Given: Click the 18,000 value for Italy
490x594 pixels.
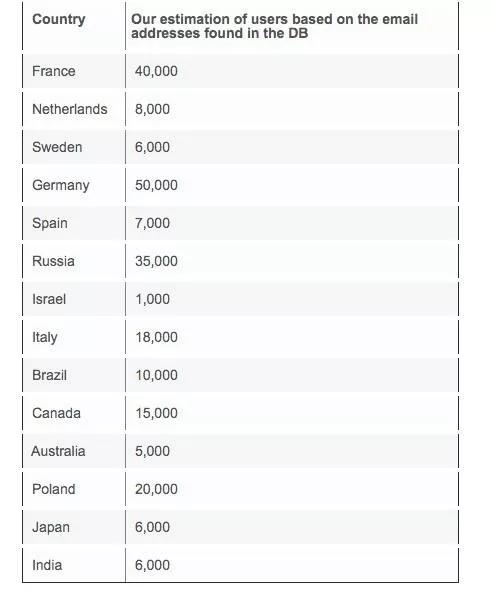Looking at the screenshot, I should [156, 337].
